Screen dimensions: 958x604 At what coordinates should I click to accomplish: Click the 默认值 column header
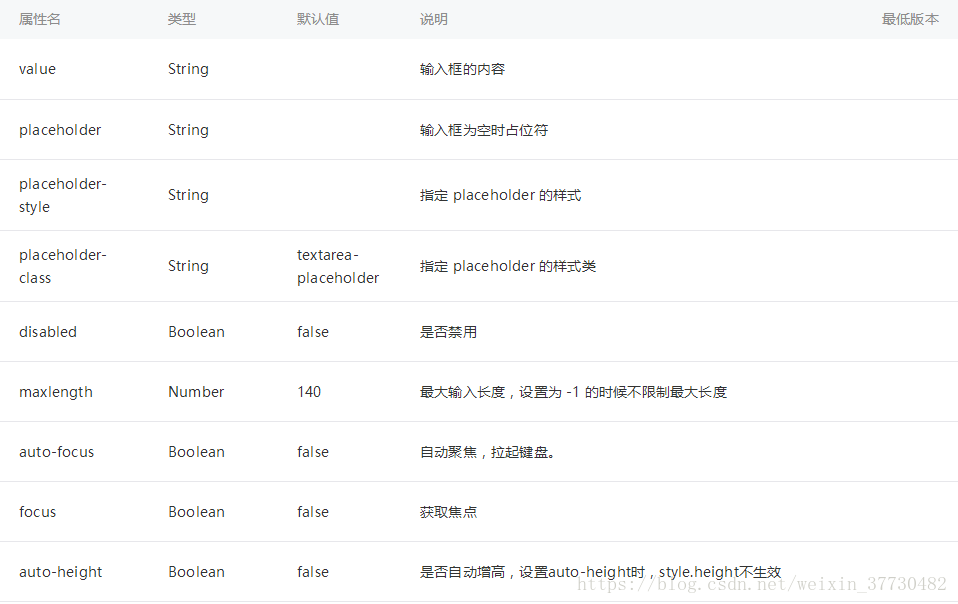pos(318,20)
